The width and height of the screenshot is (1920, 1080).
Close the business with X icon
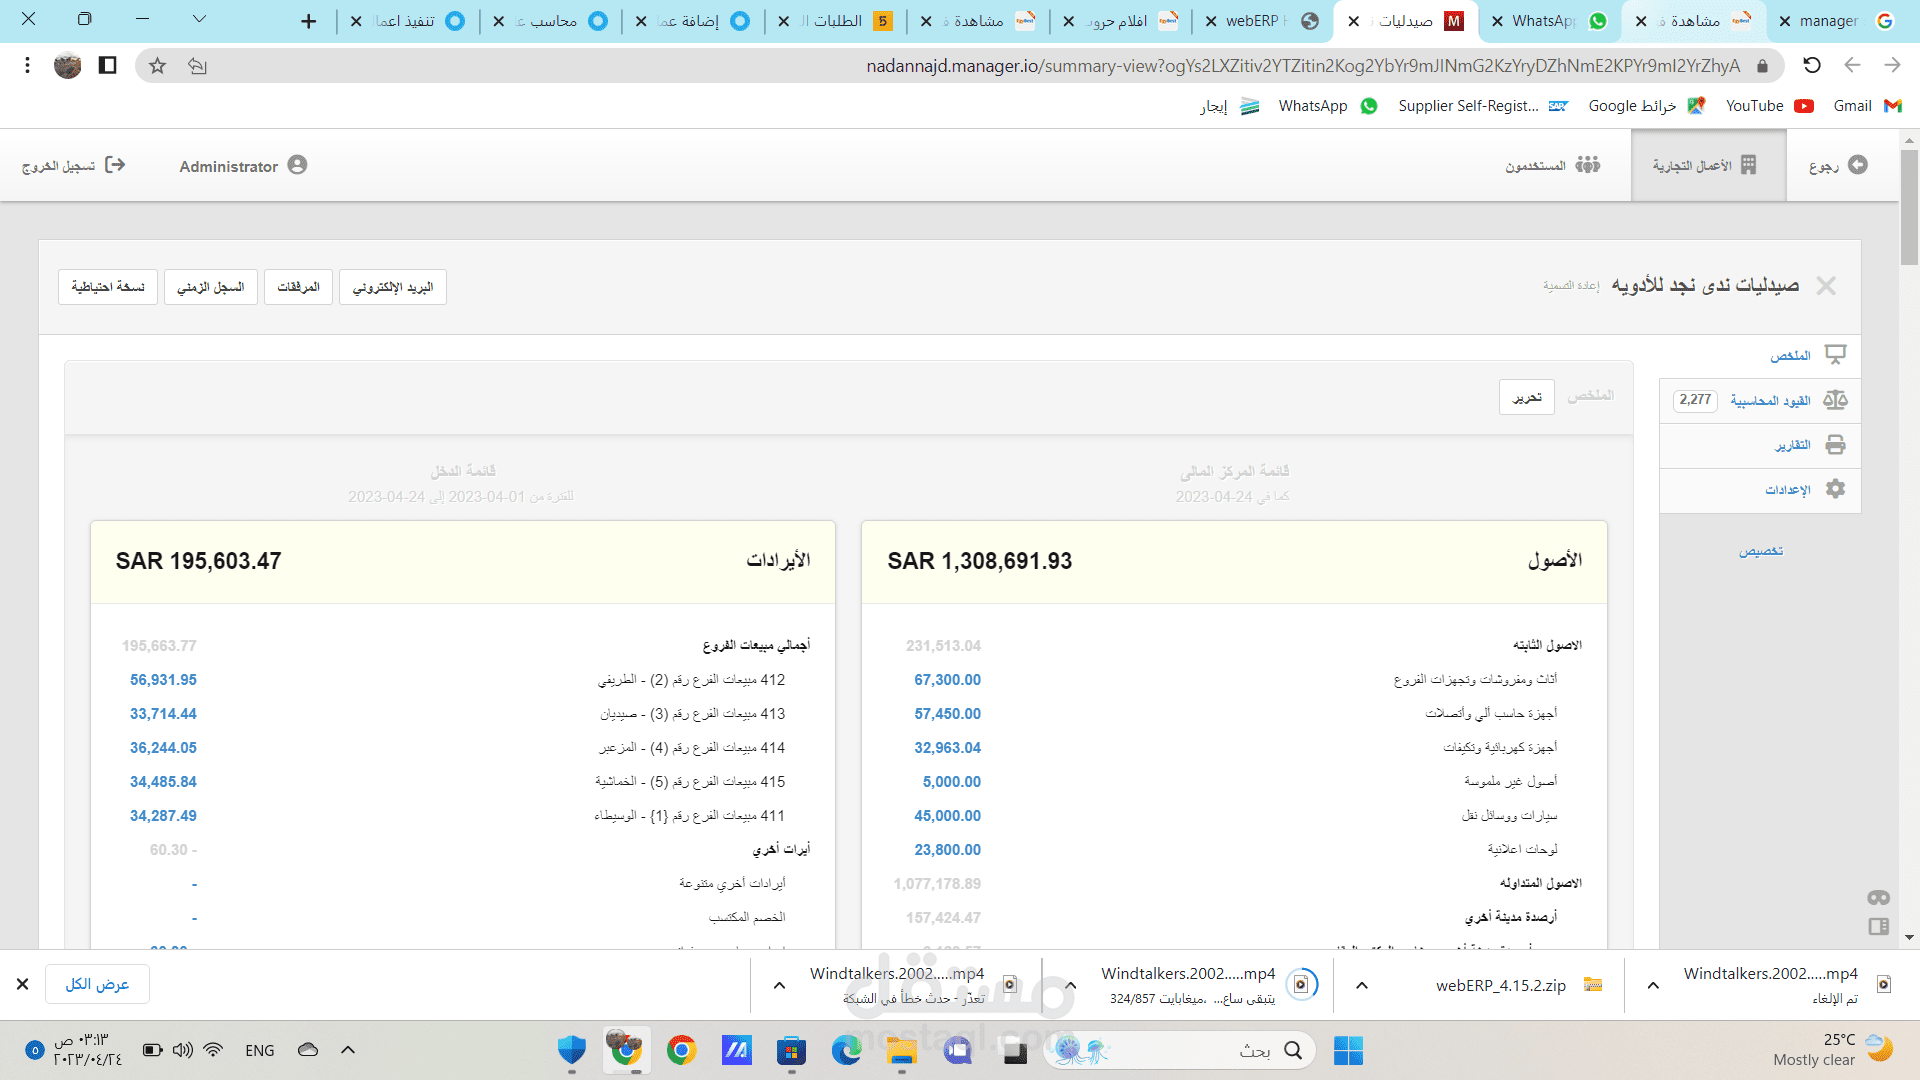1826,286
